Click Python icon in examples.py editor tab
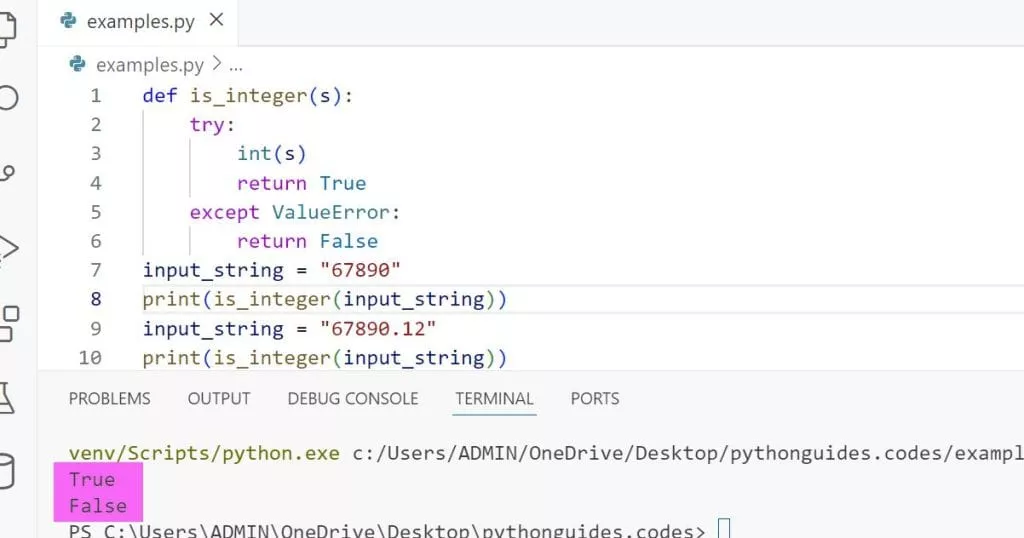The width and height of the screenshot is (1024, 538). click(69, 20)
